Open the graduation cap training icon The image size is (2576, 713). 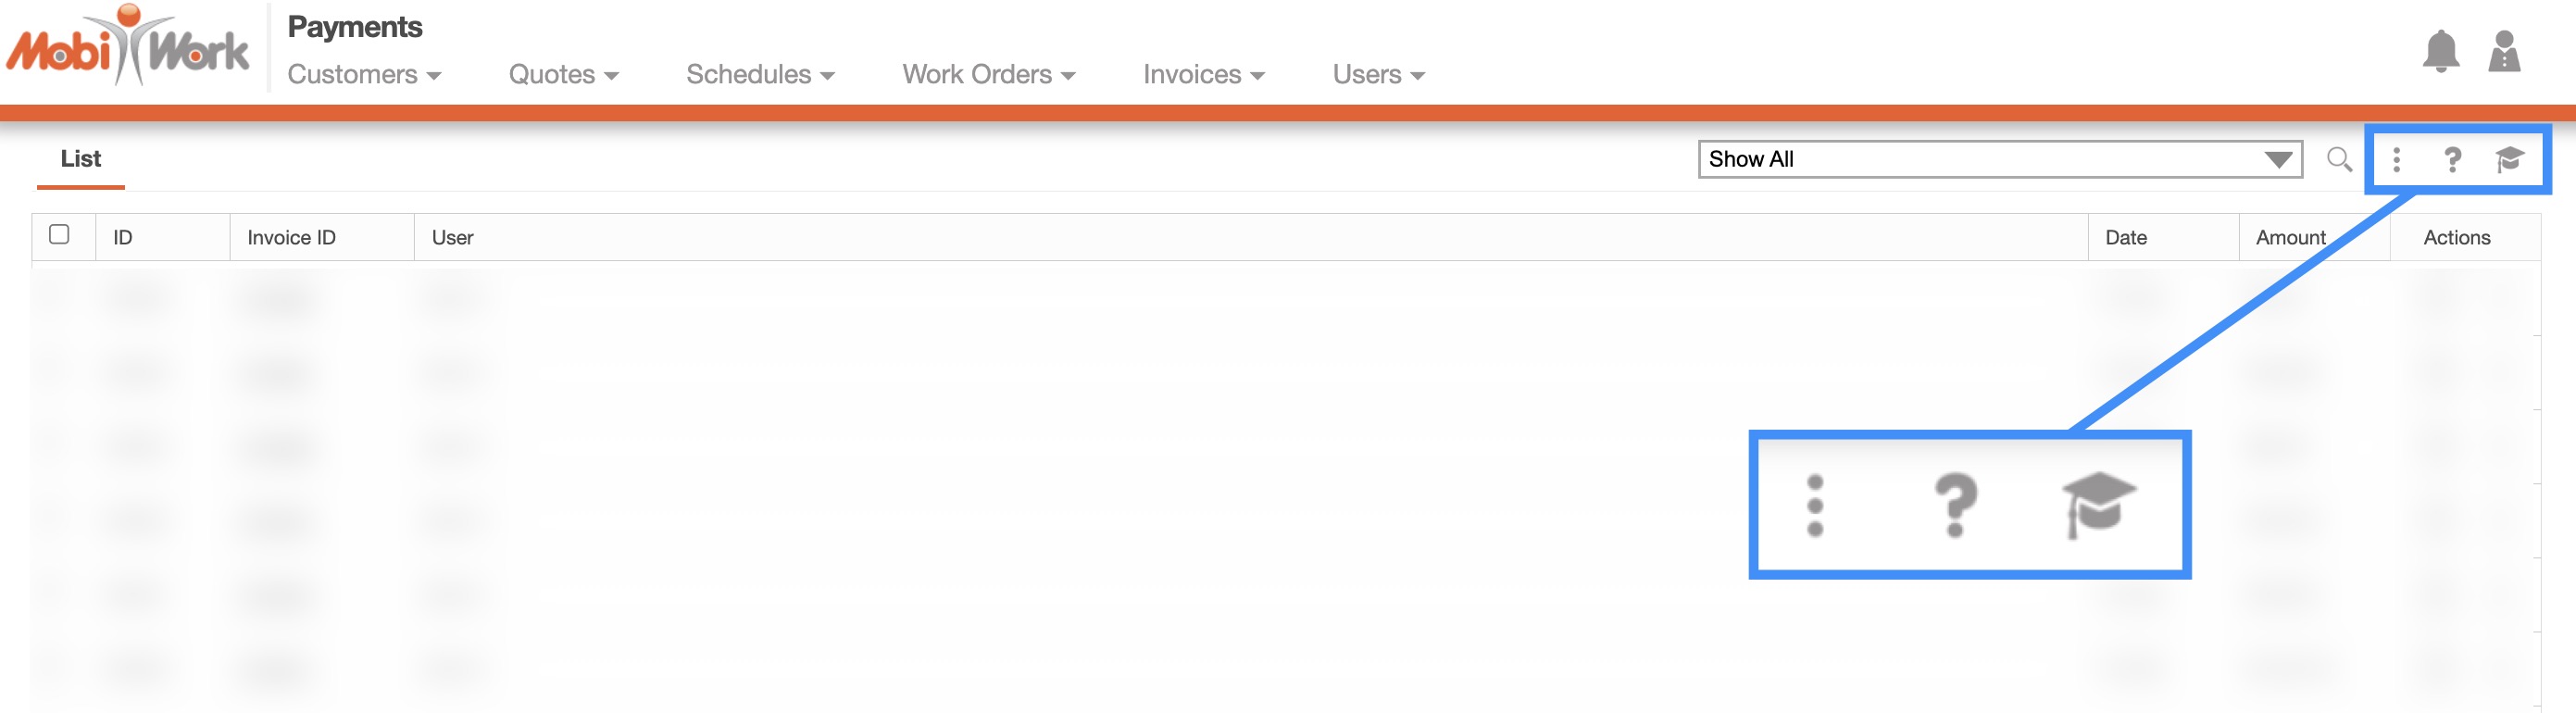point(2509,159)
